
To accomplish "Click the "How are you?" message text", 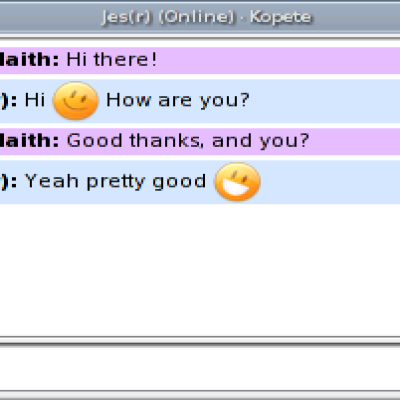I will click(x=177, y=100).
